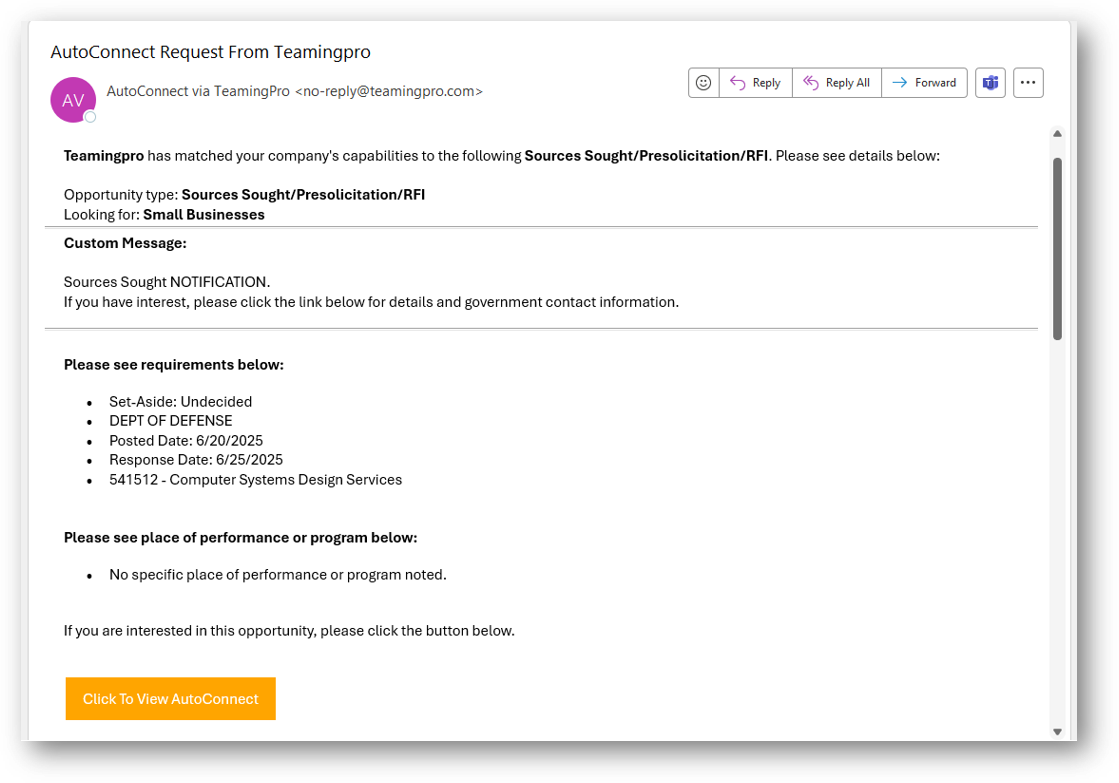Click the subject AutoConnect Request From Teamingpro
The width and height of the screenshot is (1119, 783).
(211, 52)
